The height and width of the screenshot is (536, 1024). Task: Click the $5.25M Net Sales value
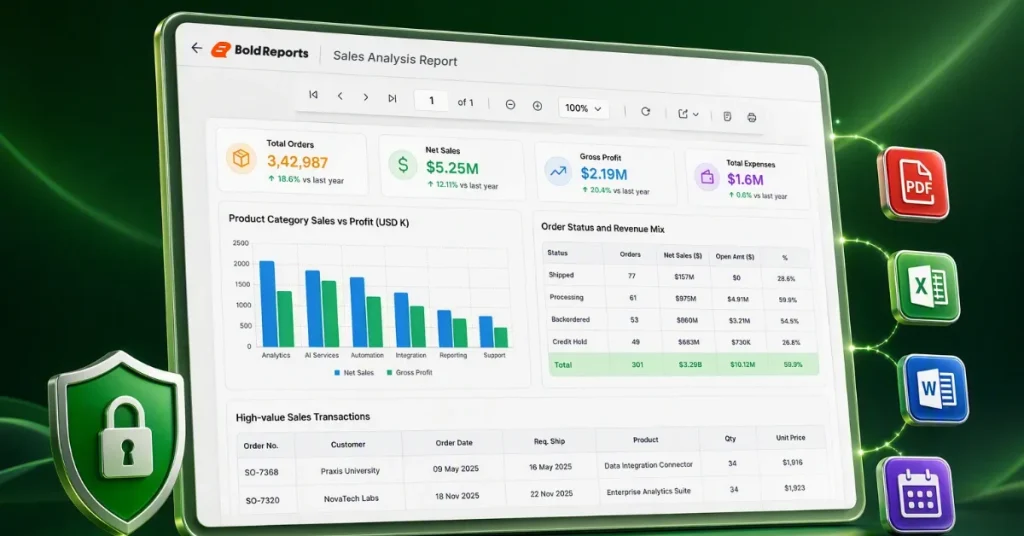(452, 168)
